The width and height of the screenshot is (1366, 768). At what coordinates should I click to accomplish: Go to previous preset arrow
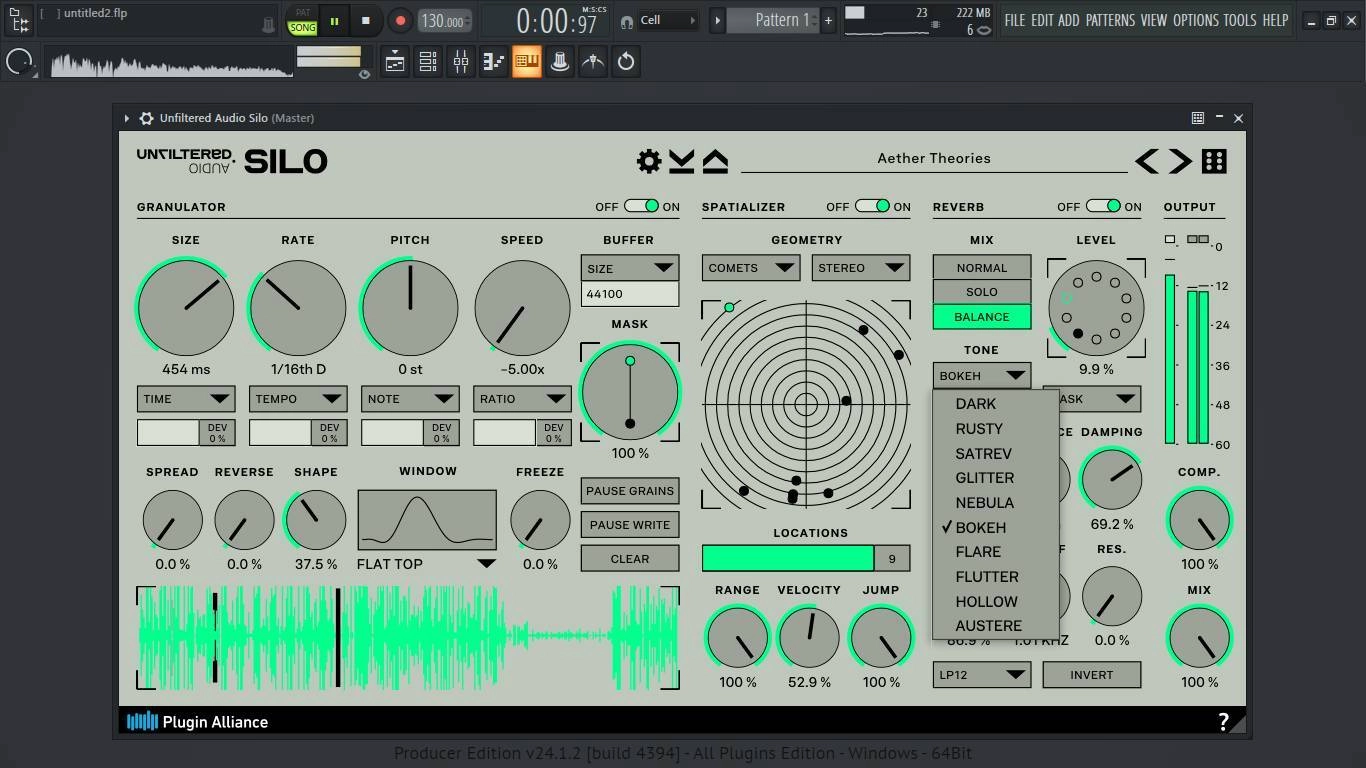pos(1147,161)
